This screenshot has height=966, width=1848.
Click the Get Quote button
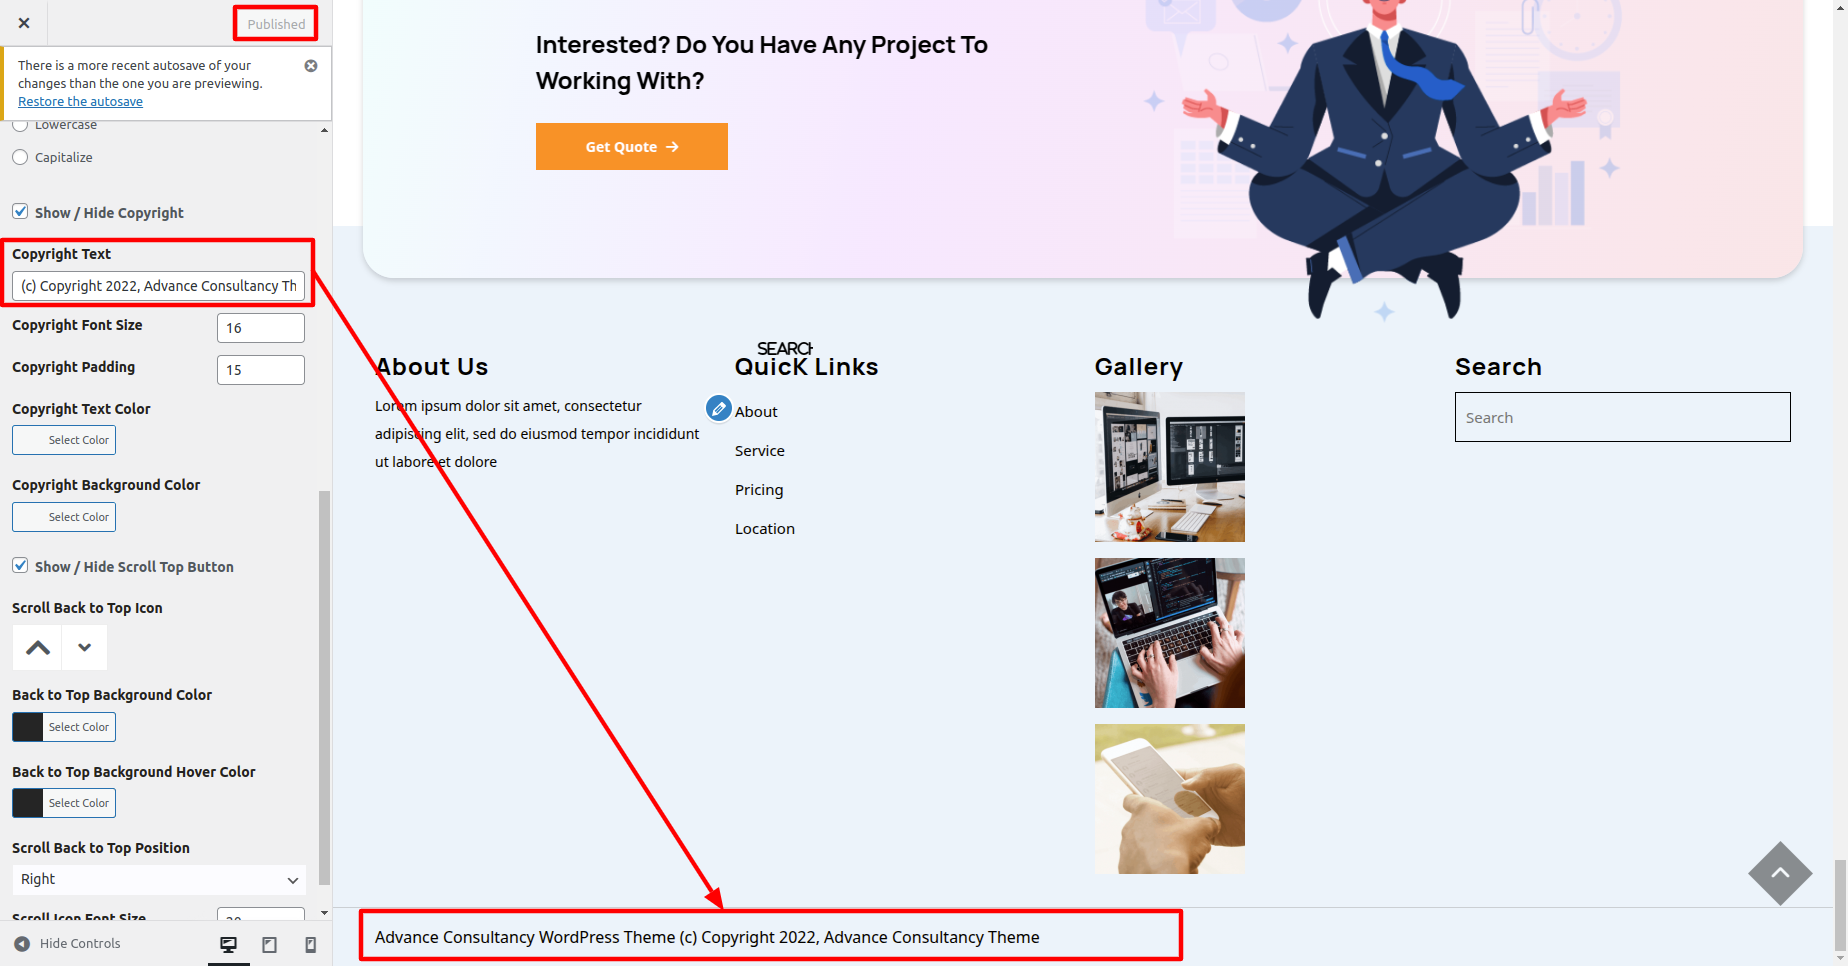point(631,147)
